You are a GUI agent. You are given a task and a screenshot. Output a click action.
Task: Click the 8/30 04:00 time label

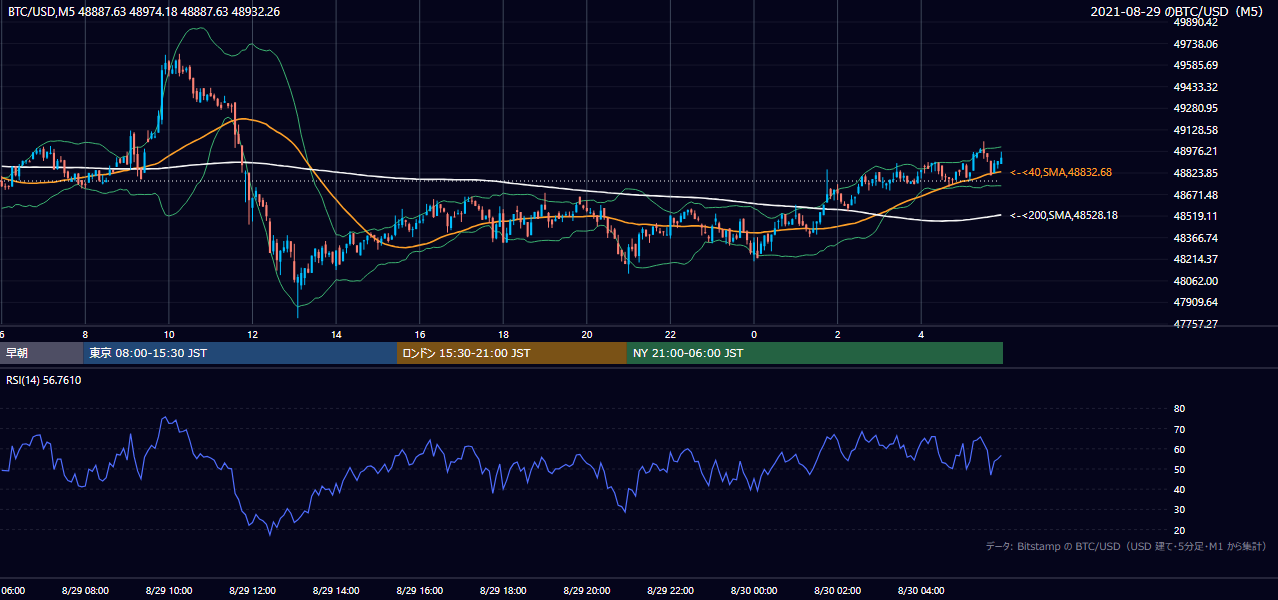[x=921, y=591]
